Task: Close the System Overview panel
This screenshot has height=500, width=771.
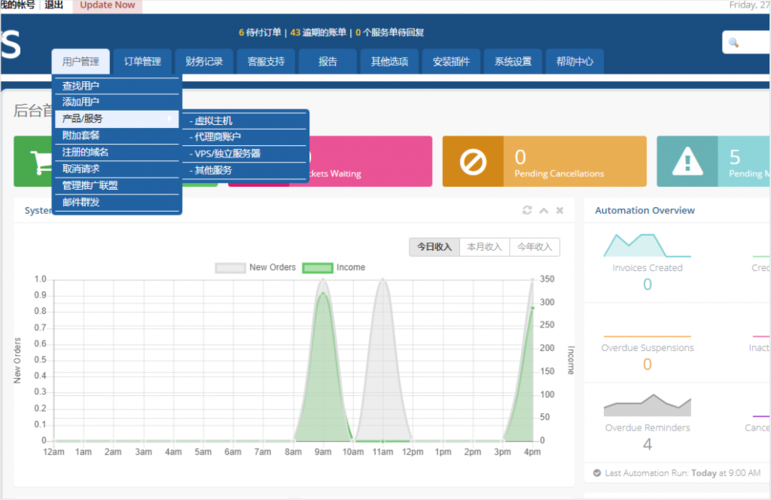Action: pyautogui.click(x=560, y=211)
